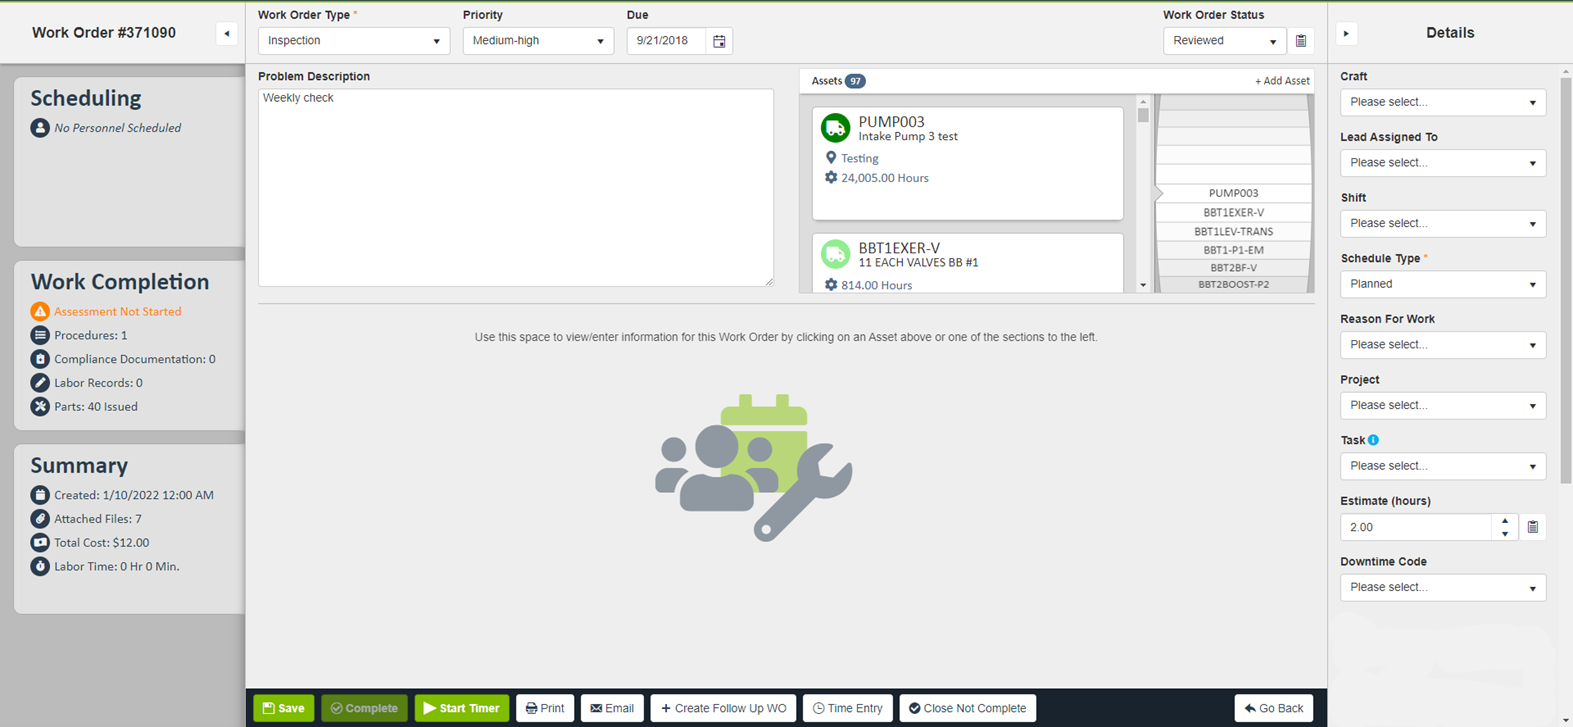
Task: Click the calculator icon beside Estimate hours
Action: pos(1532,527)
